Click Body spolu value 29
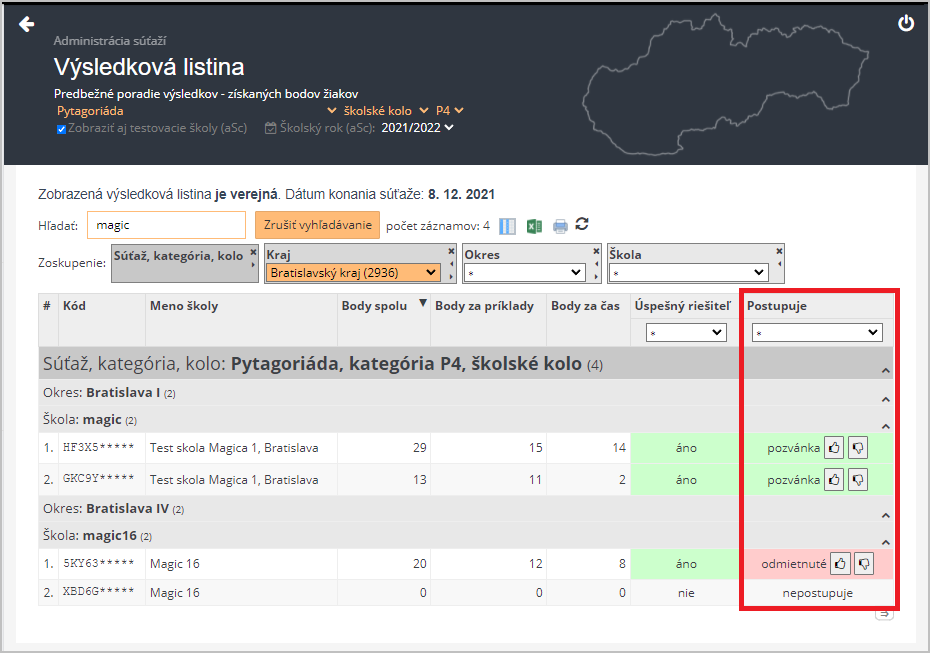The width and height of the screenshot is (930, 653). (x=420, y=448)
